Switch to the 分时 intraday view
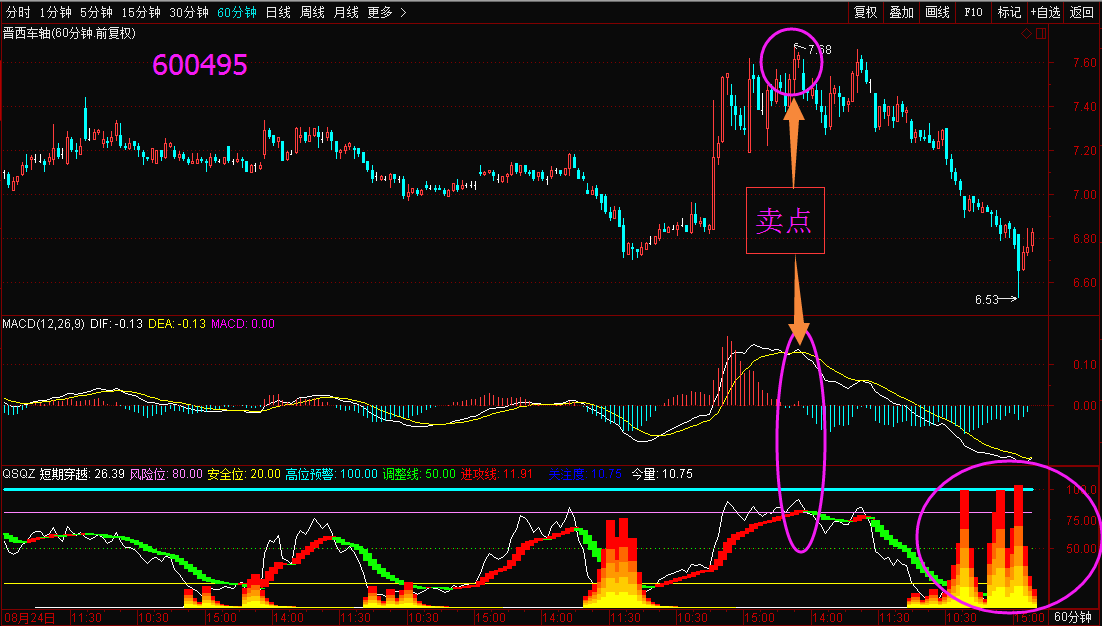1102x626 pixels. [x=18, y=12]
